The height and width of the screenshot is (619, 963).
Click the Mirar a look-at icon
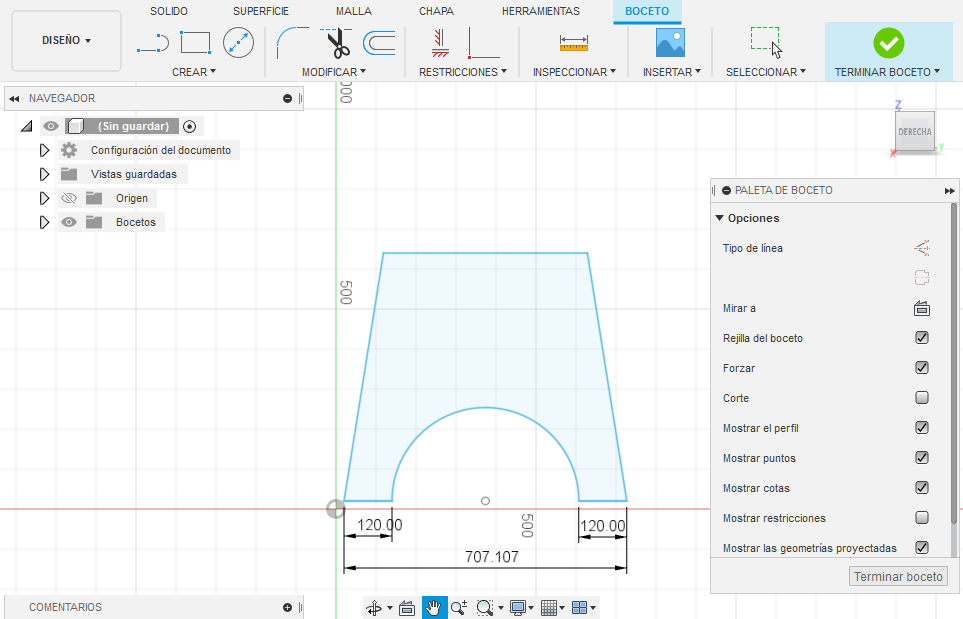[922, 308]
